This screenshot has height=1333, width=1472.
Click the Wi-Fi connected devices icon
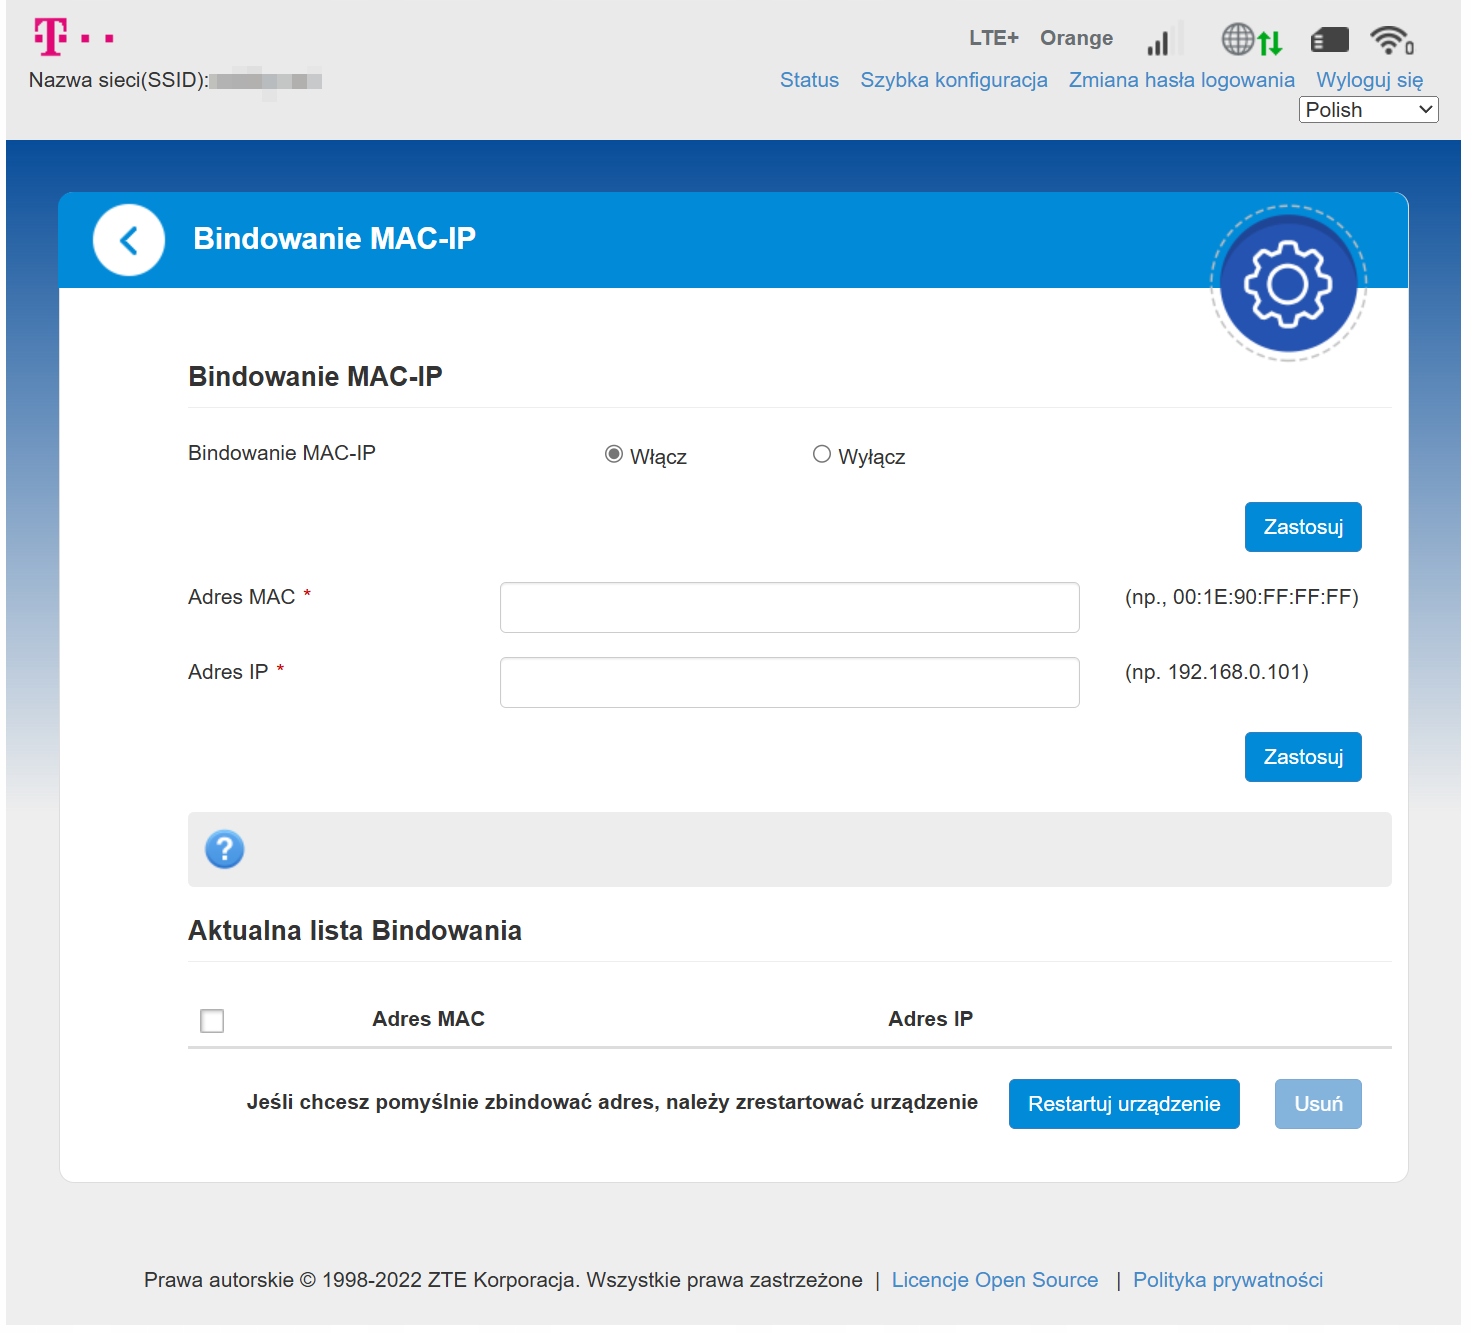(x=1391, y=41)
